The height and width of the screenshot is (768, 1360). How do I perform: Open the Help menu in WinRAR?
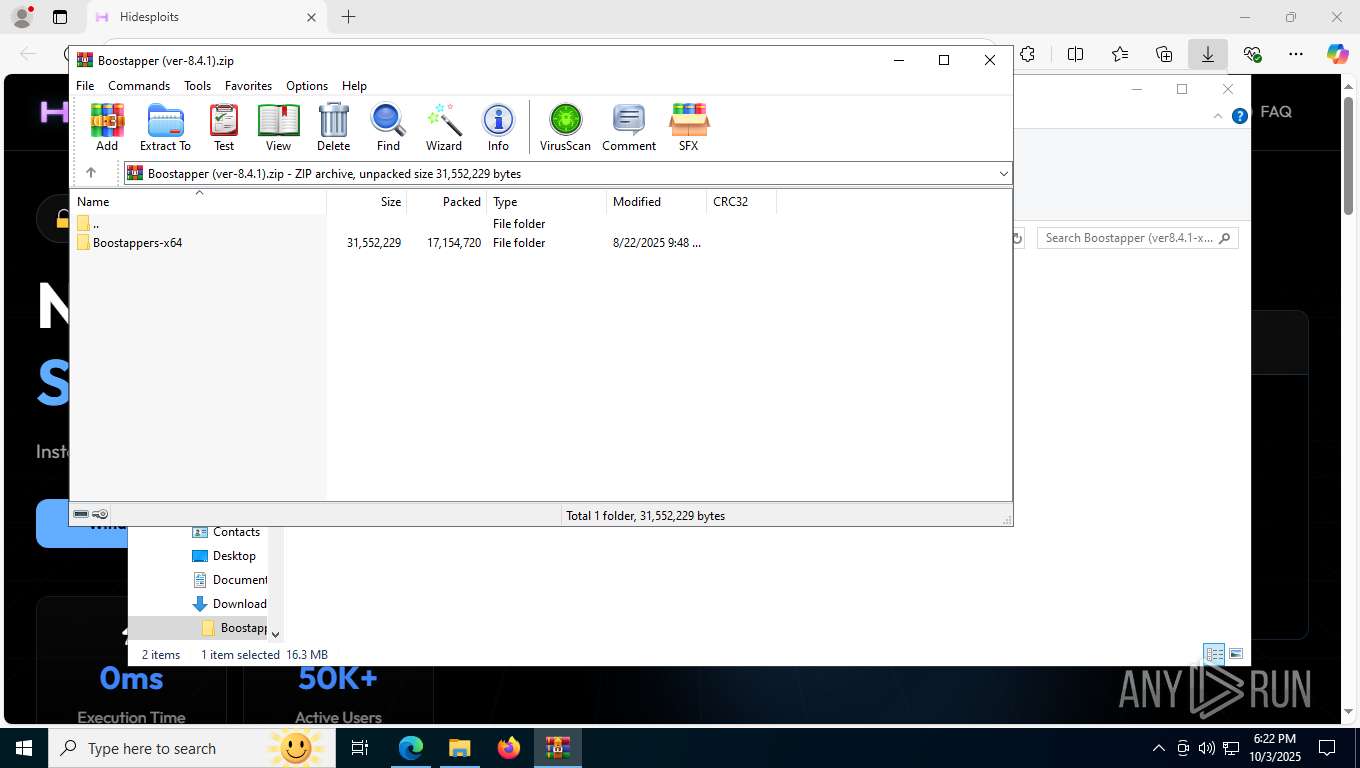354,86
